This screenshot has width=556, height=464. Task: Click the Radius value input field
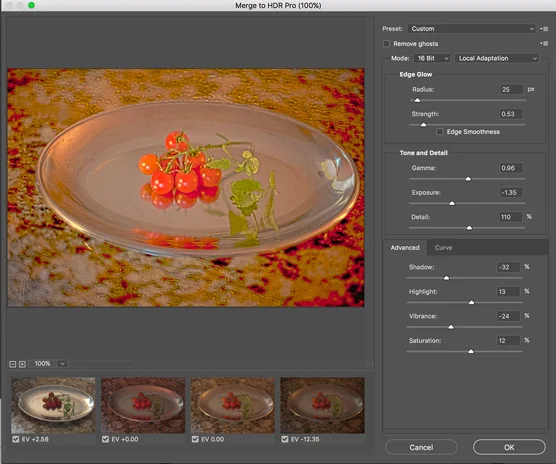pos(512,89)
